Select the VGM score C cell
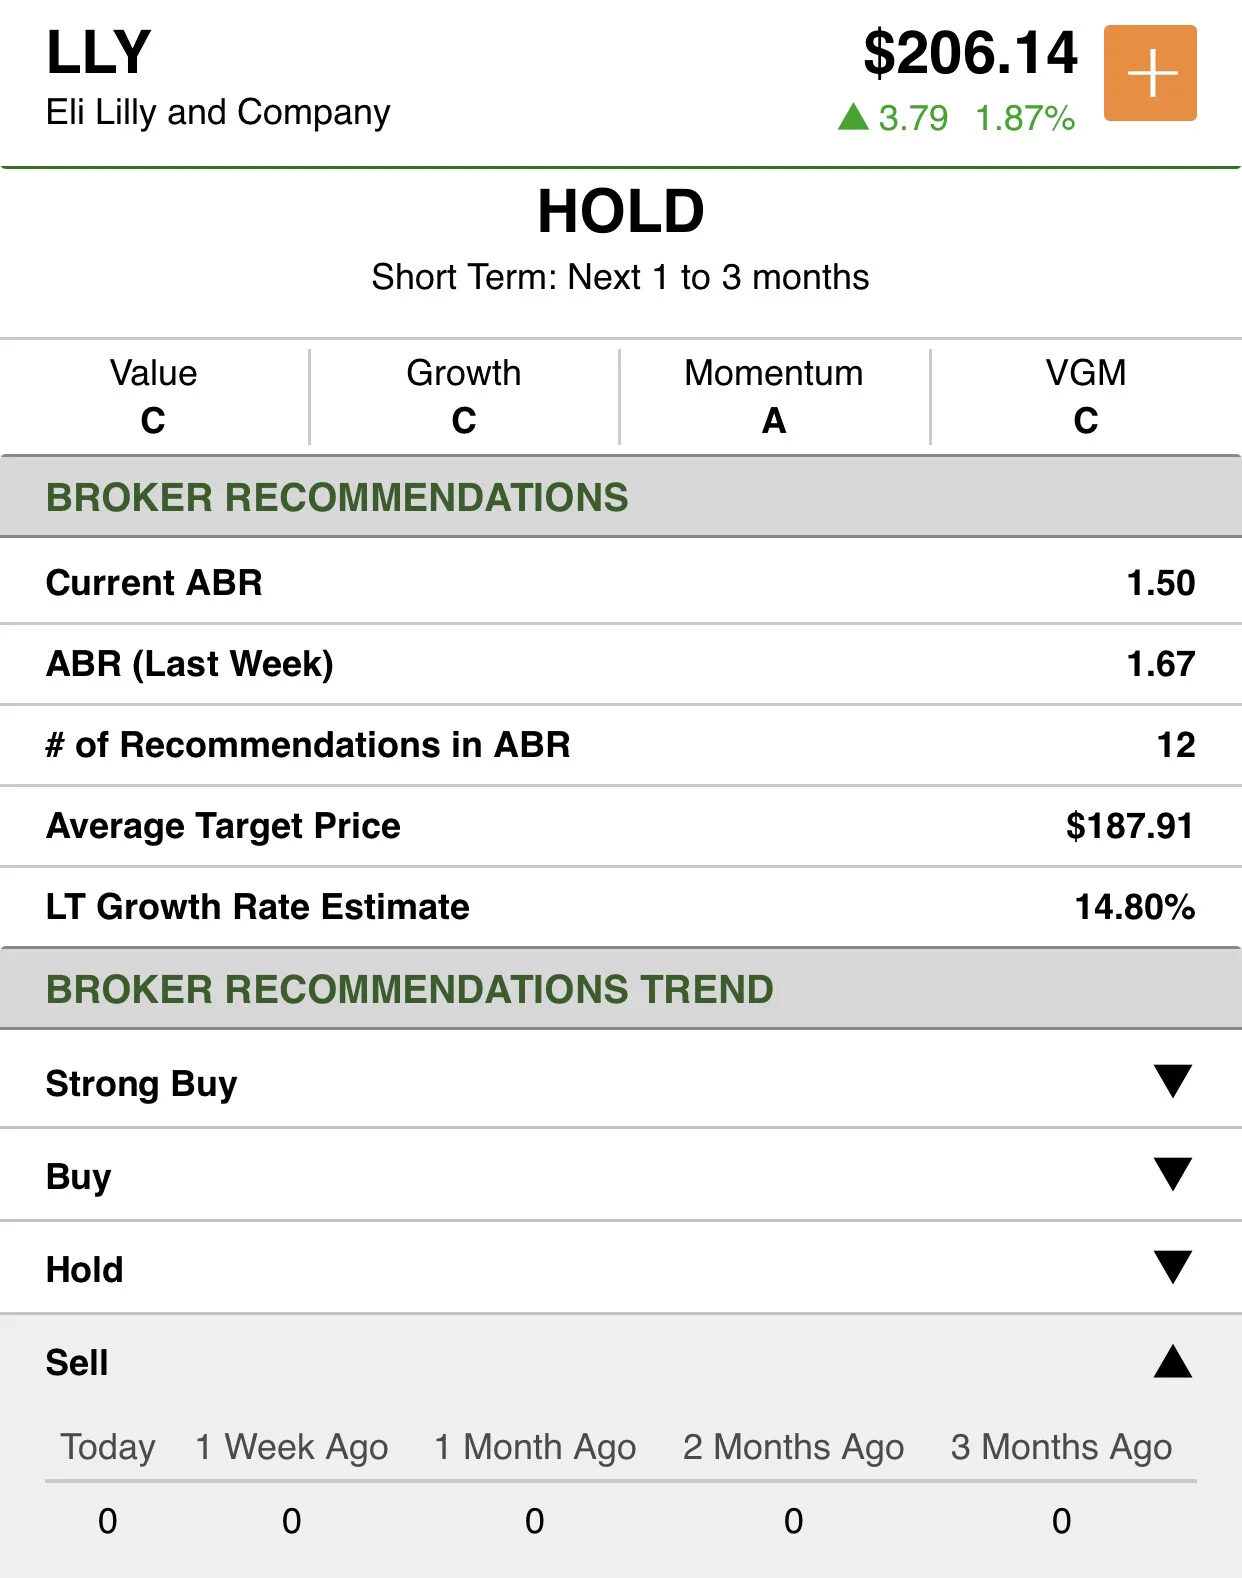Screen dimensions: 1242x1578 pos(1086,396)
